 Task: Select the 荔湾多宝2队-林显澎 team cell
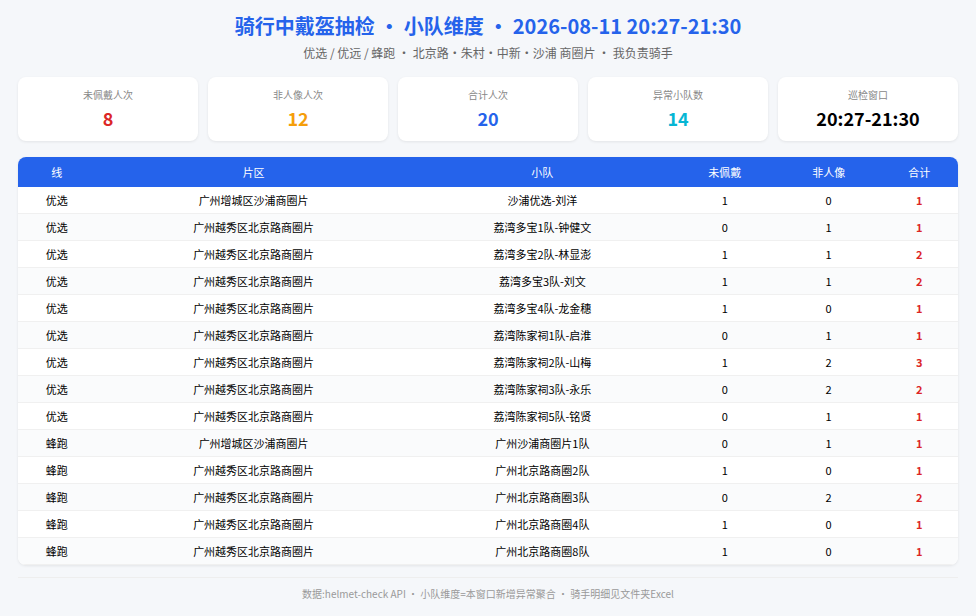(x=542, y=255)
